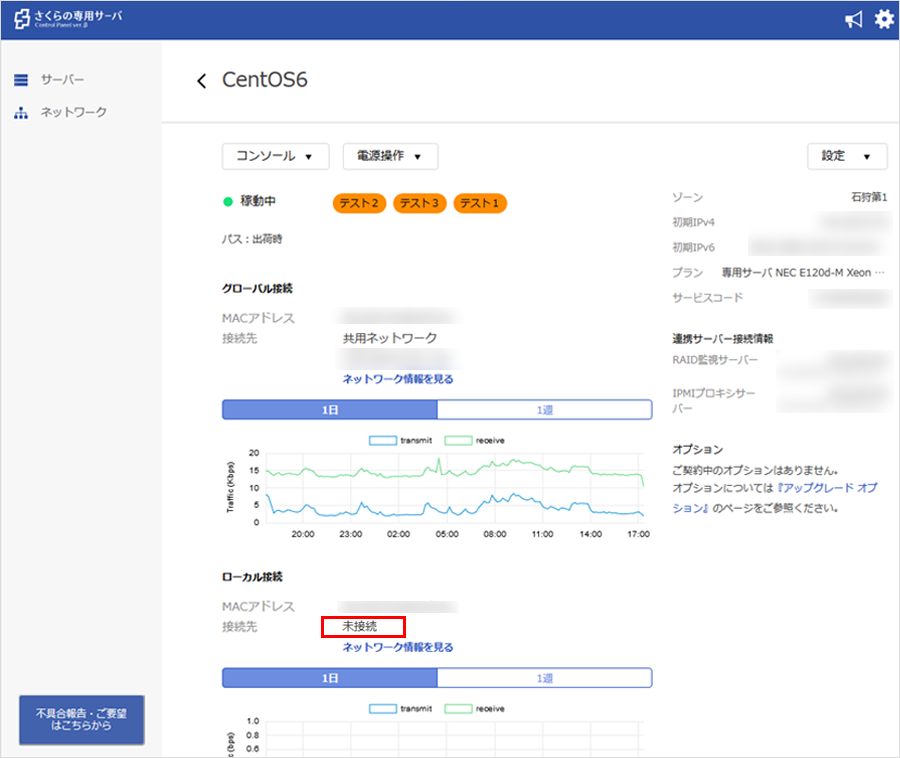The image size is (900, 758).
Task: Click the サーバー sidebar list icon
Action: pos(21,80)
